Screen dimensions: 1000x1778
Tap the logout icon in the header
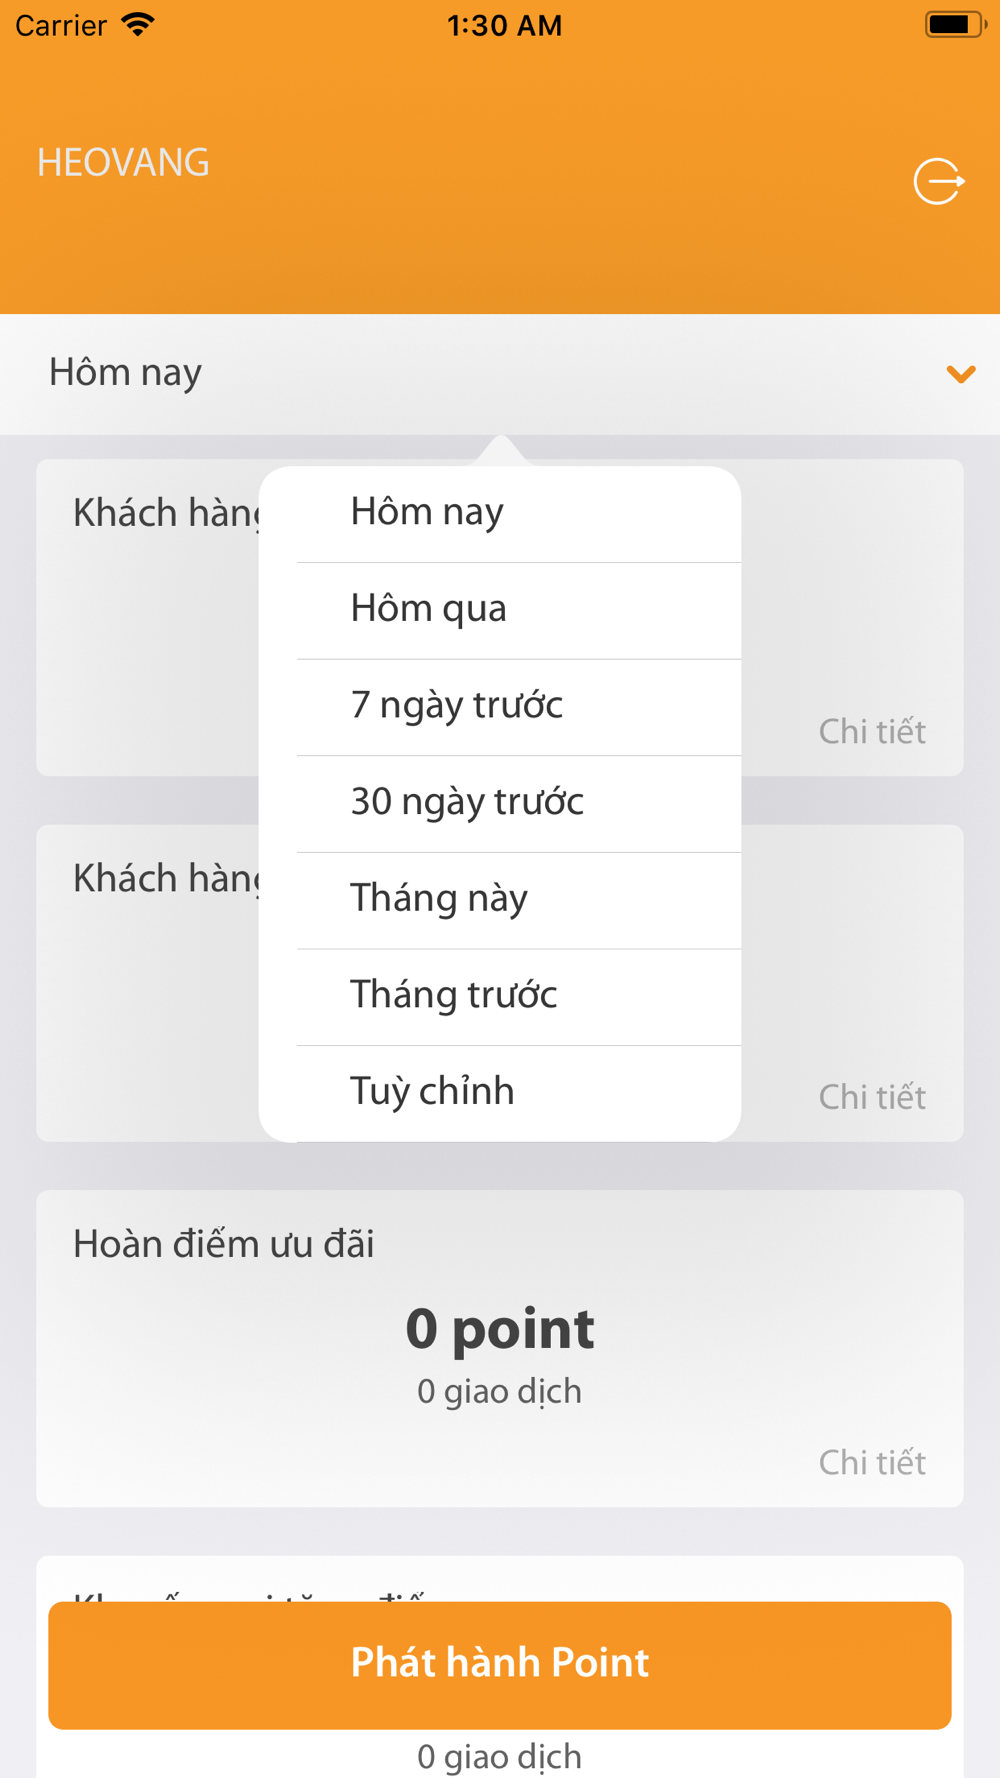[x=939, y=181]
